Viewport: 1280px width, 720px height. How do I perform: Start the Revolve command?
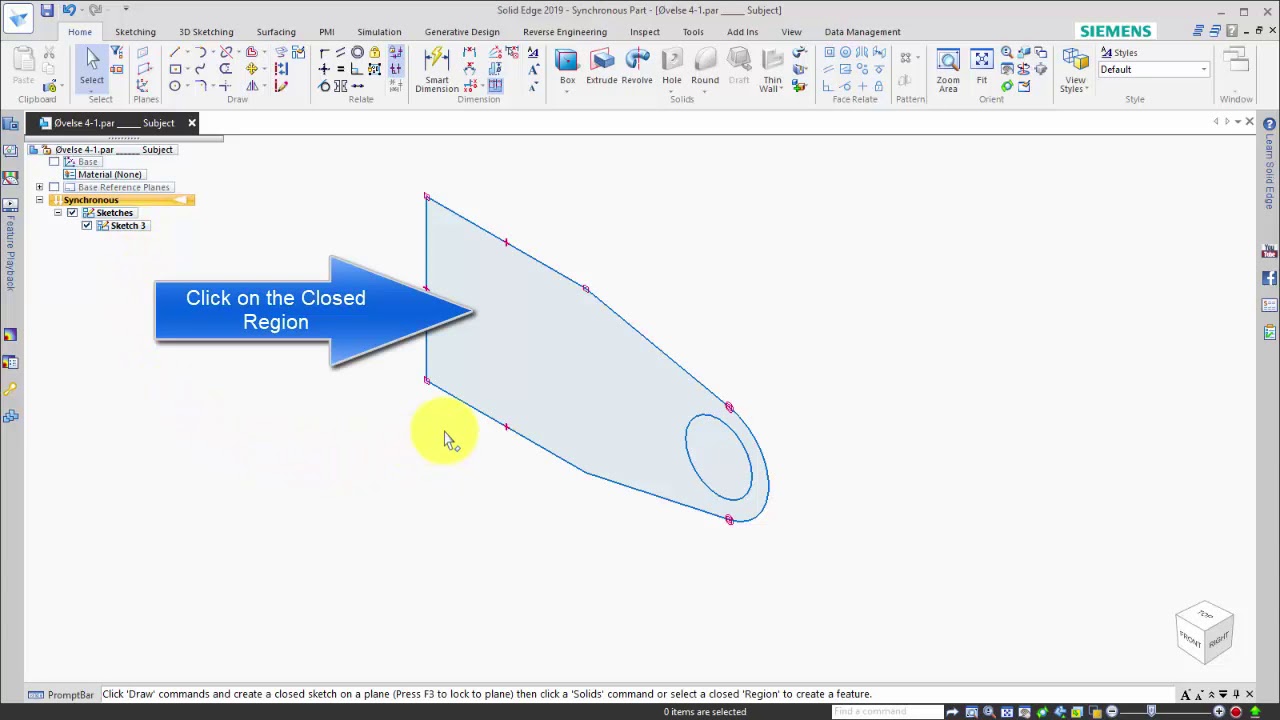pos(637,66)
